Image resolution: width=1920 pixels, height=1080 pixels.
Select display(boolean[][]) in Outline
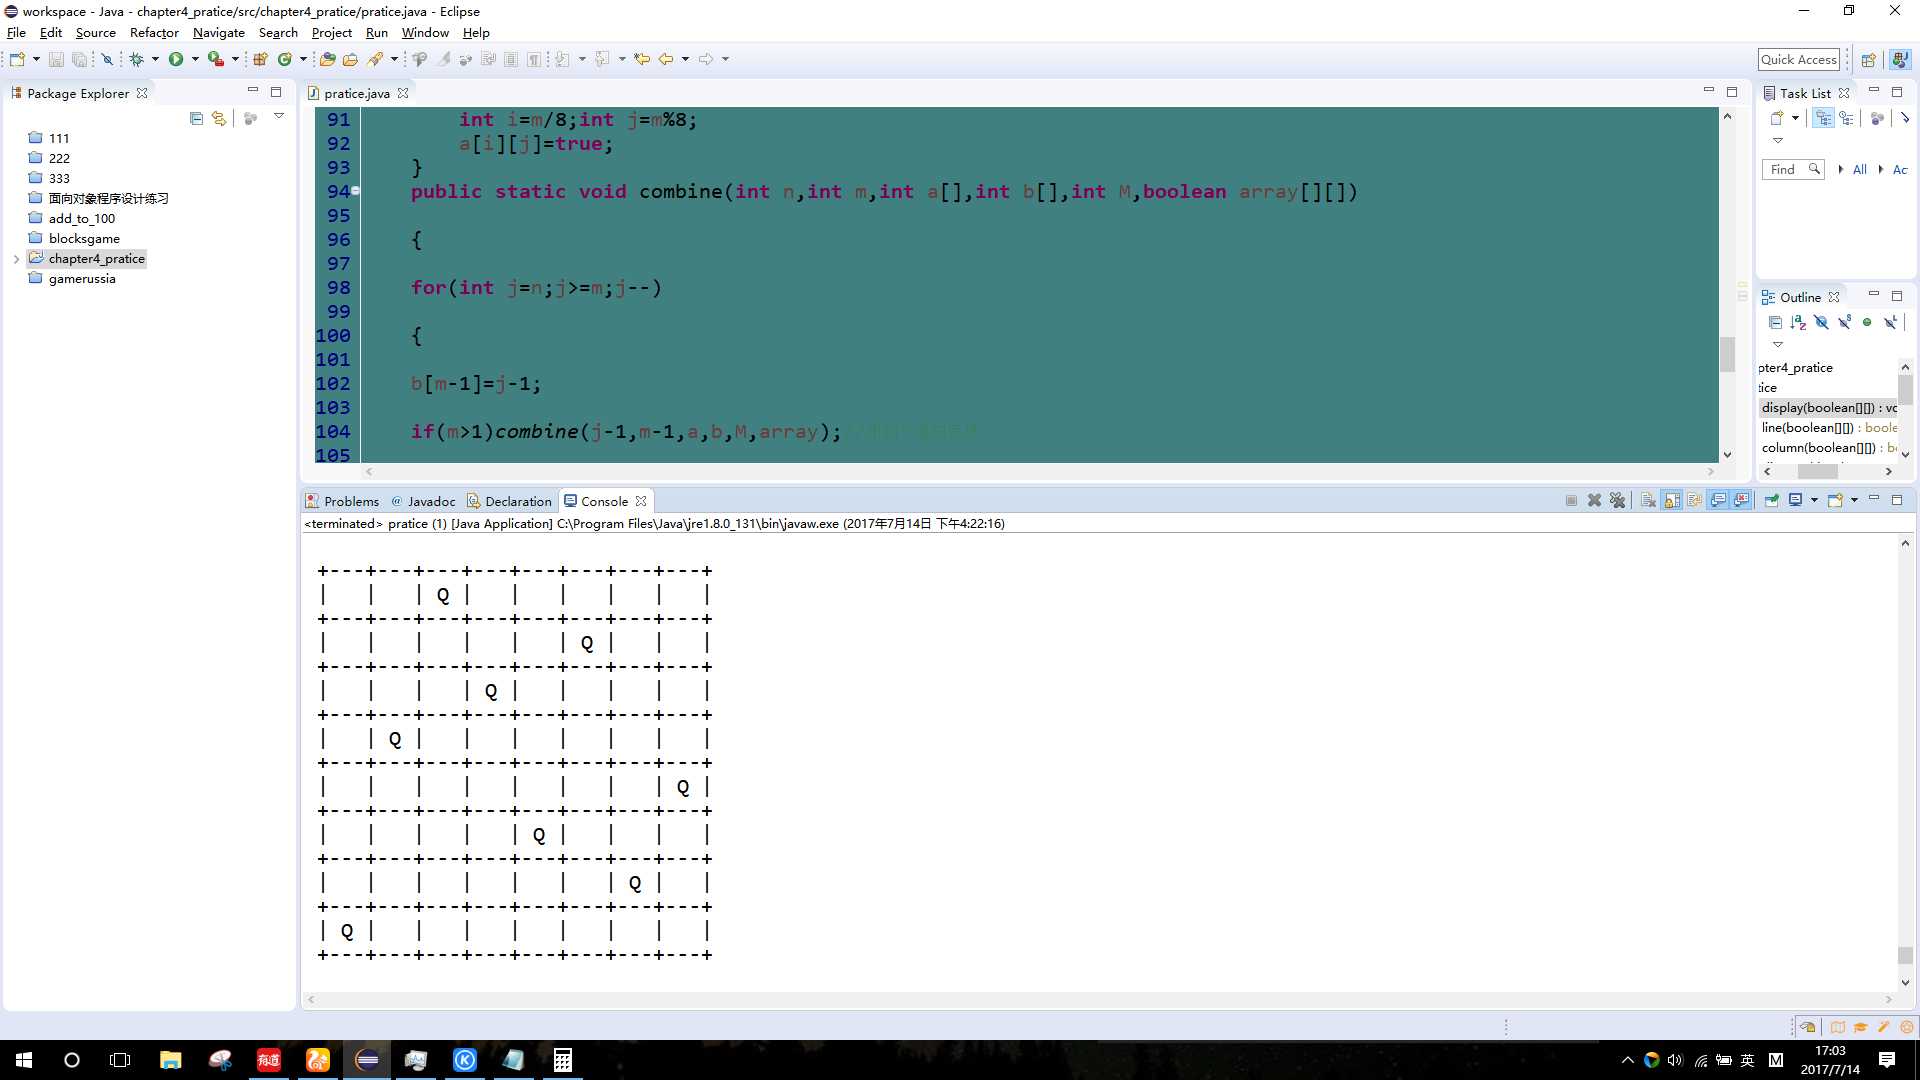click(1828, 408)
